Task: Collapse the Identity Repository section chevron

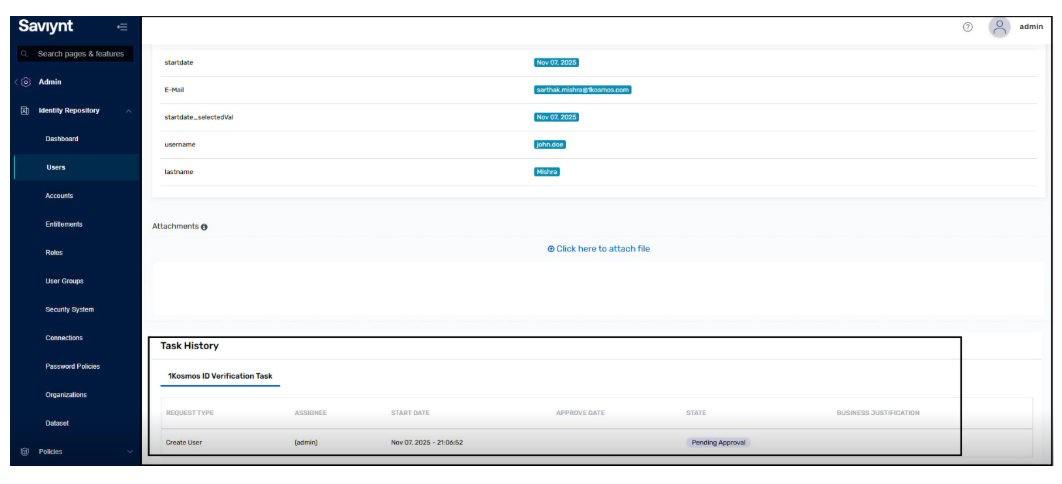Action: [x=128, y=110]
